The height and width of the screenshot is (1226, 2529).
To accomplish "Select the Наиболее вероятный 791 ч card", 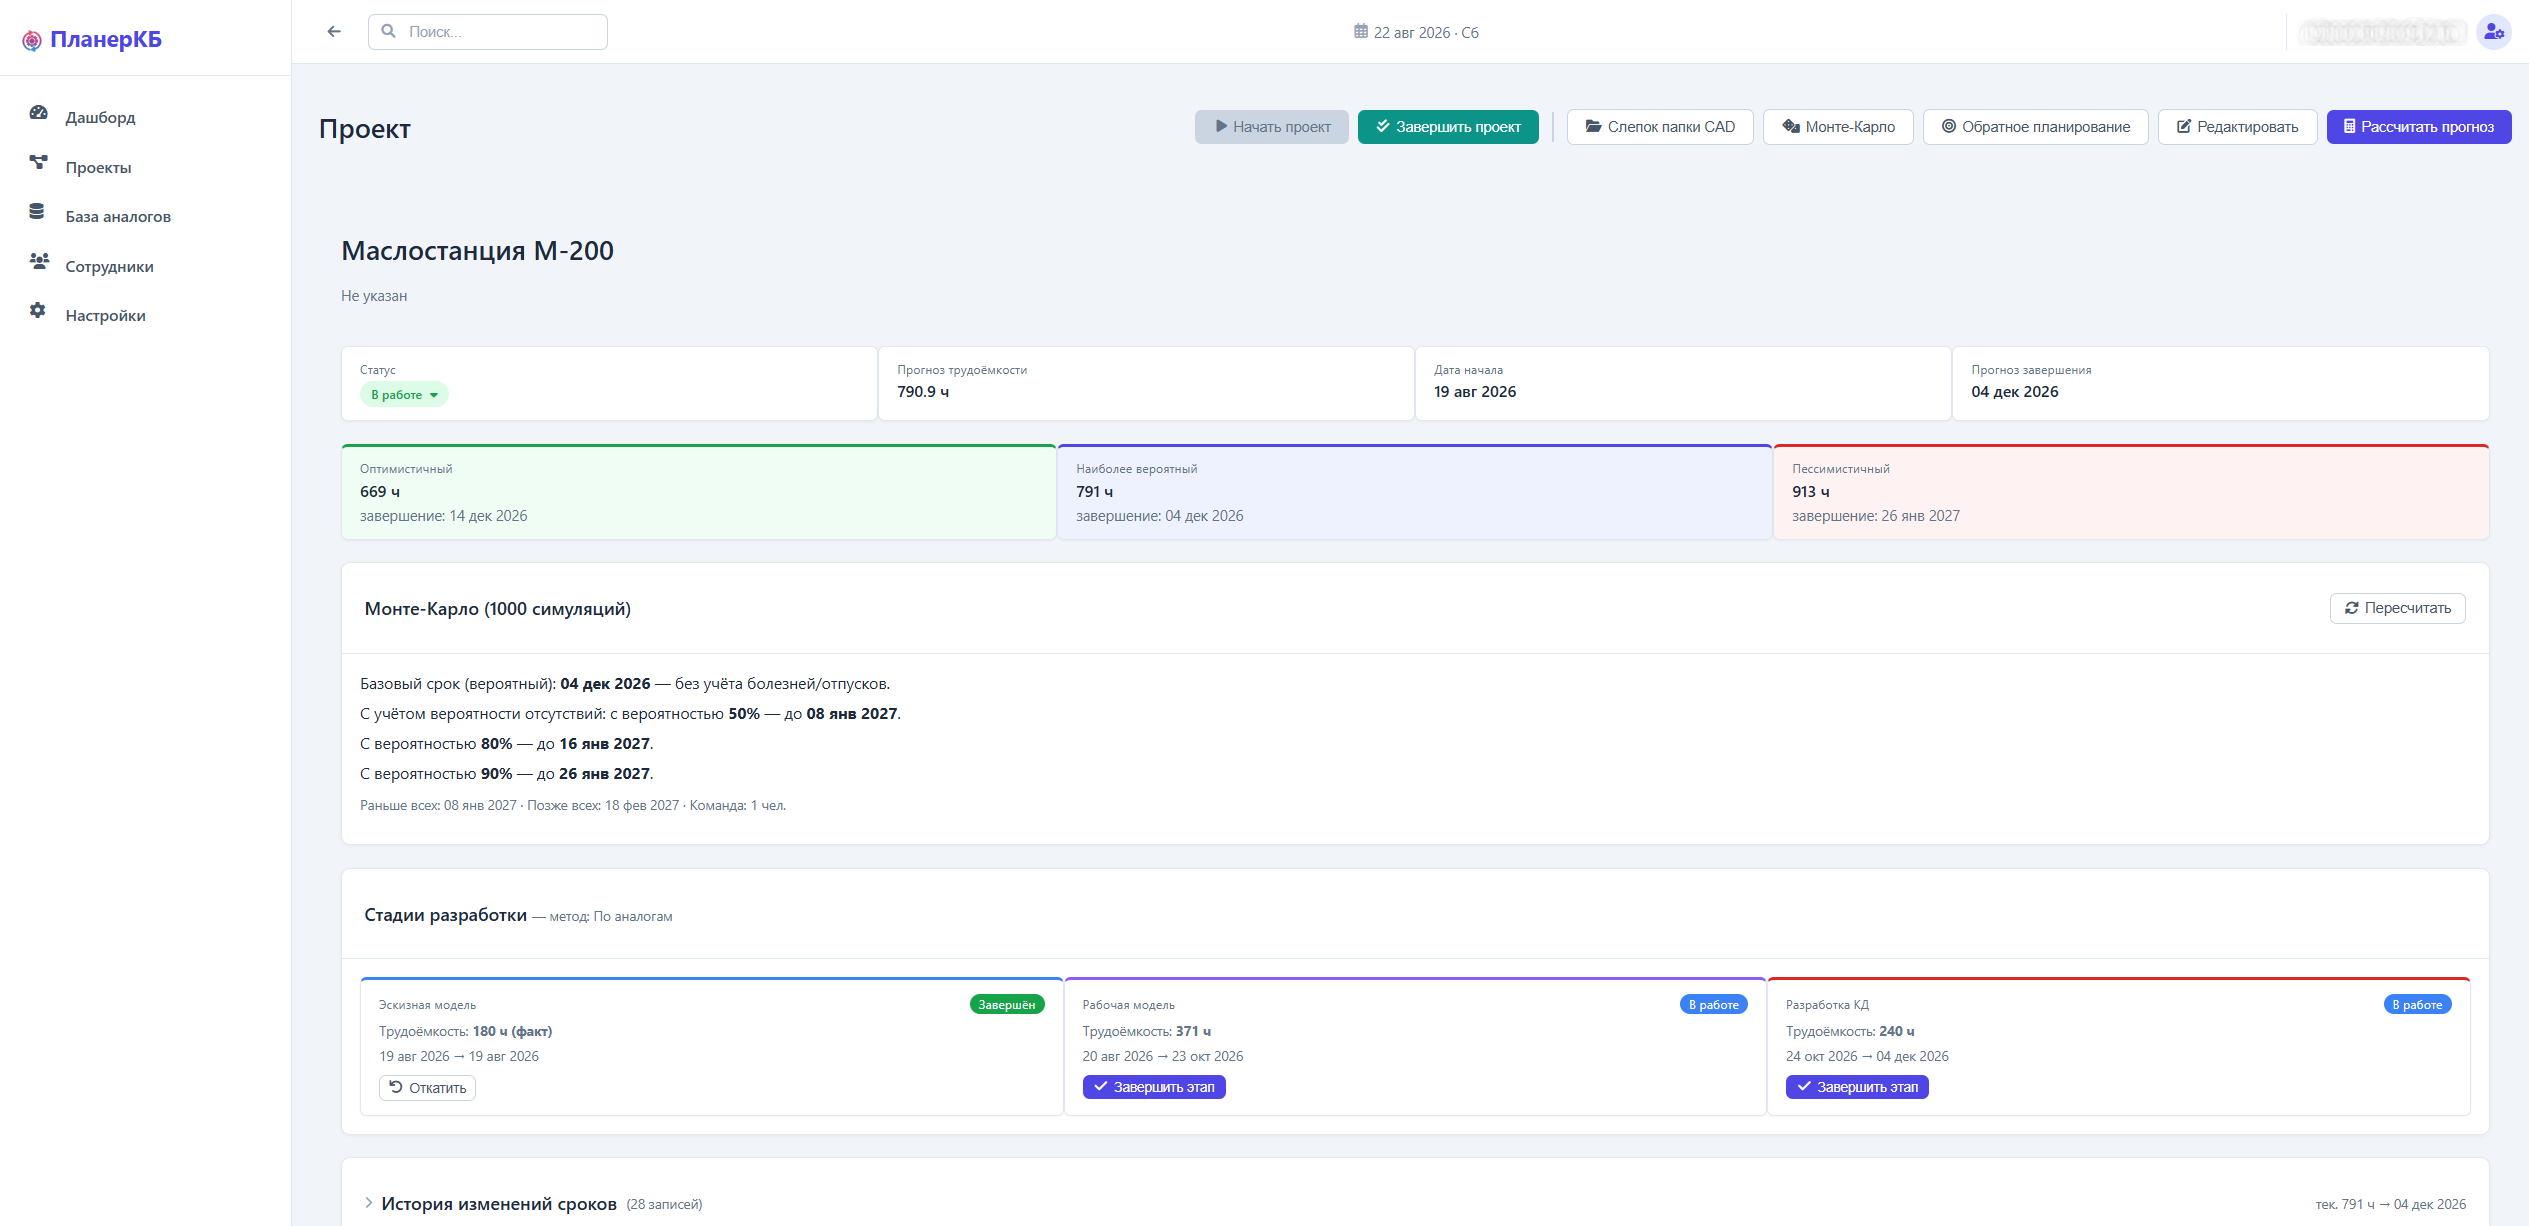I will [1415, 492].
